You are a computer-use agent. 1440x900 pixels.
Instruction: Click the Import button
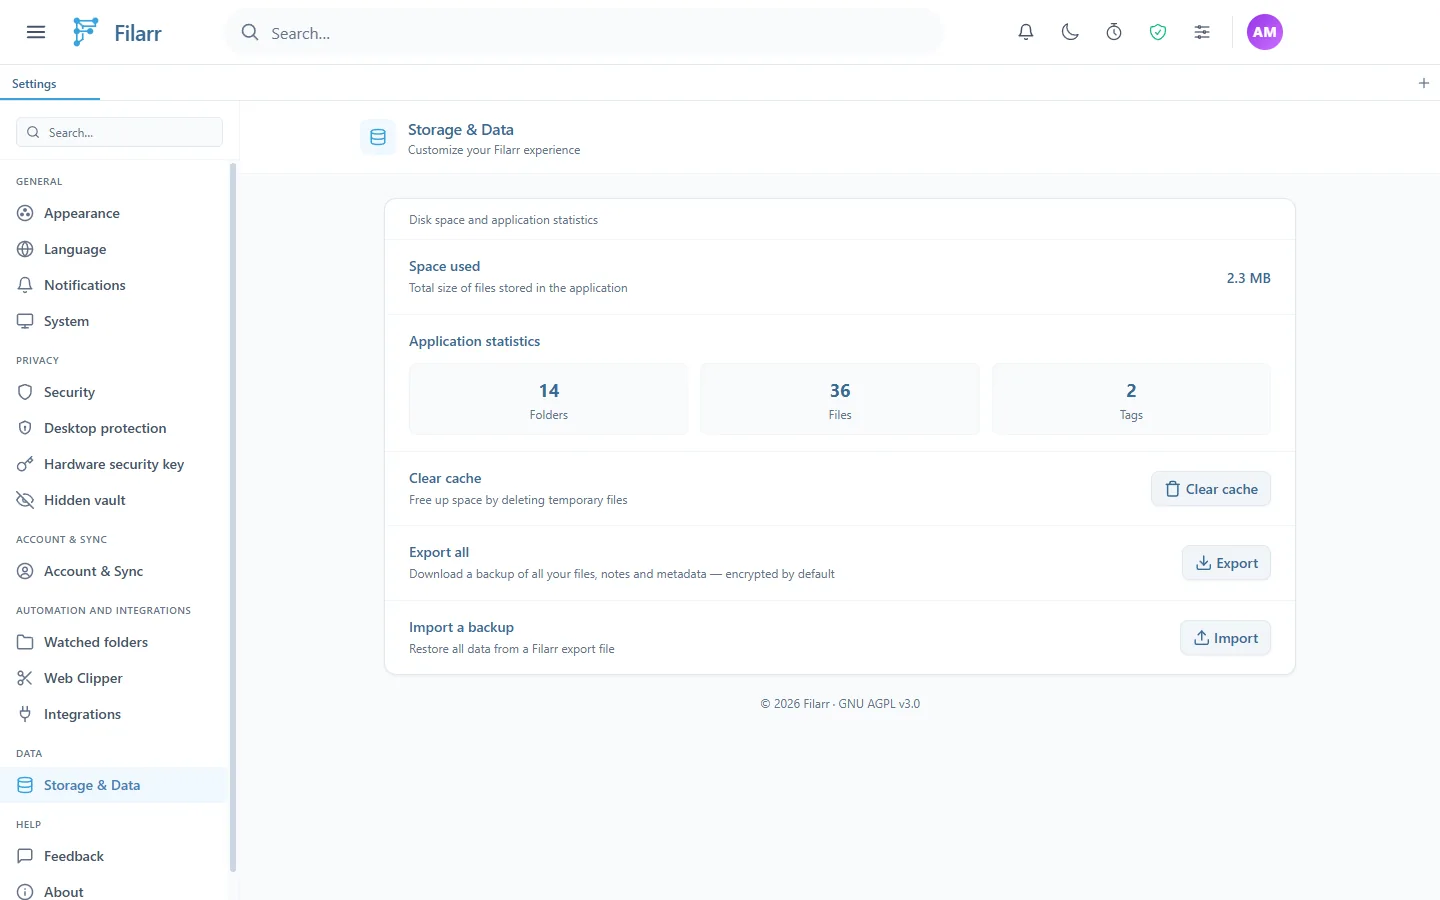coord(1225,638)
